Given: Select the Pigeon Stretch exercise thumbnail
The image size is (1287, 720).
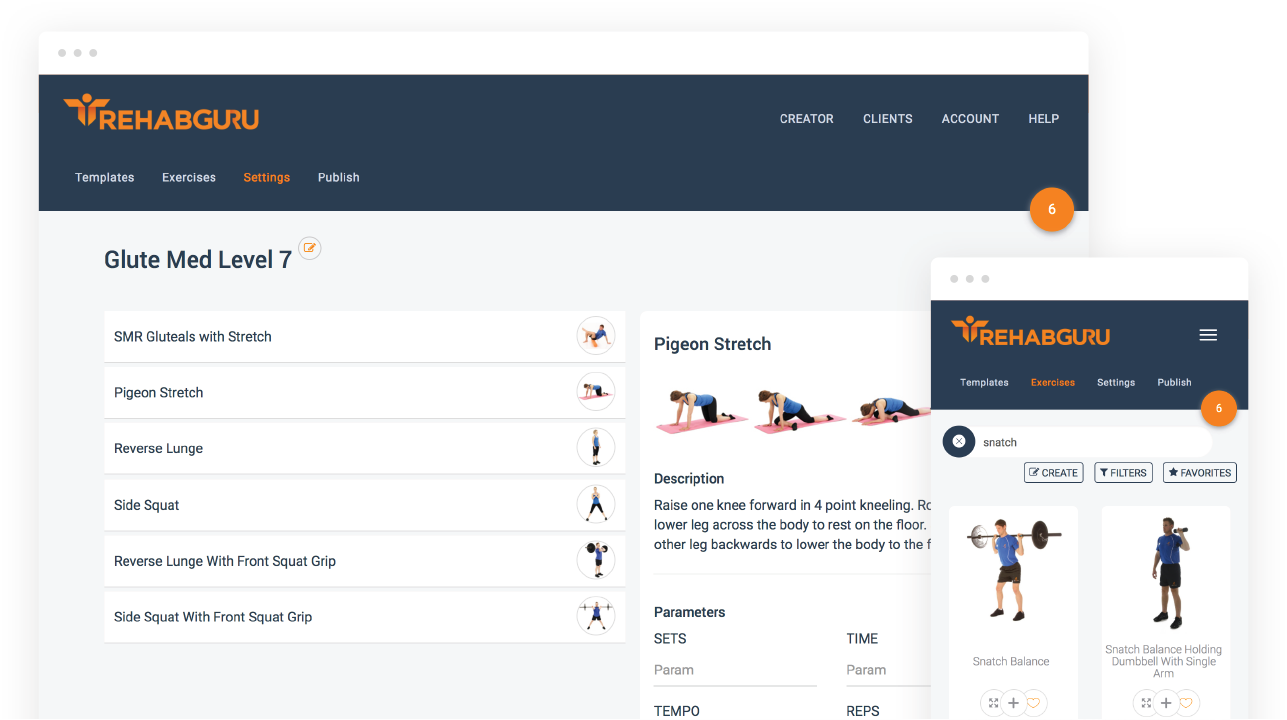Looking at the screenshot, I should coord(596,392).
